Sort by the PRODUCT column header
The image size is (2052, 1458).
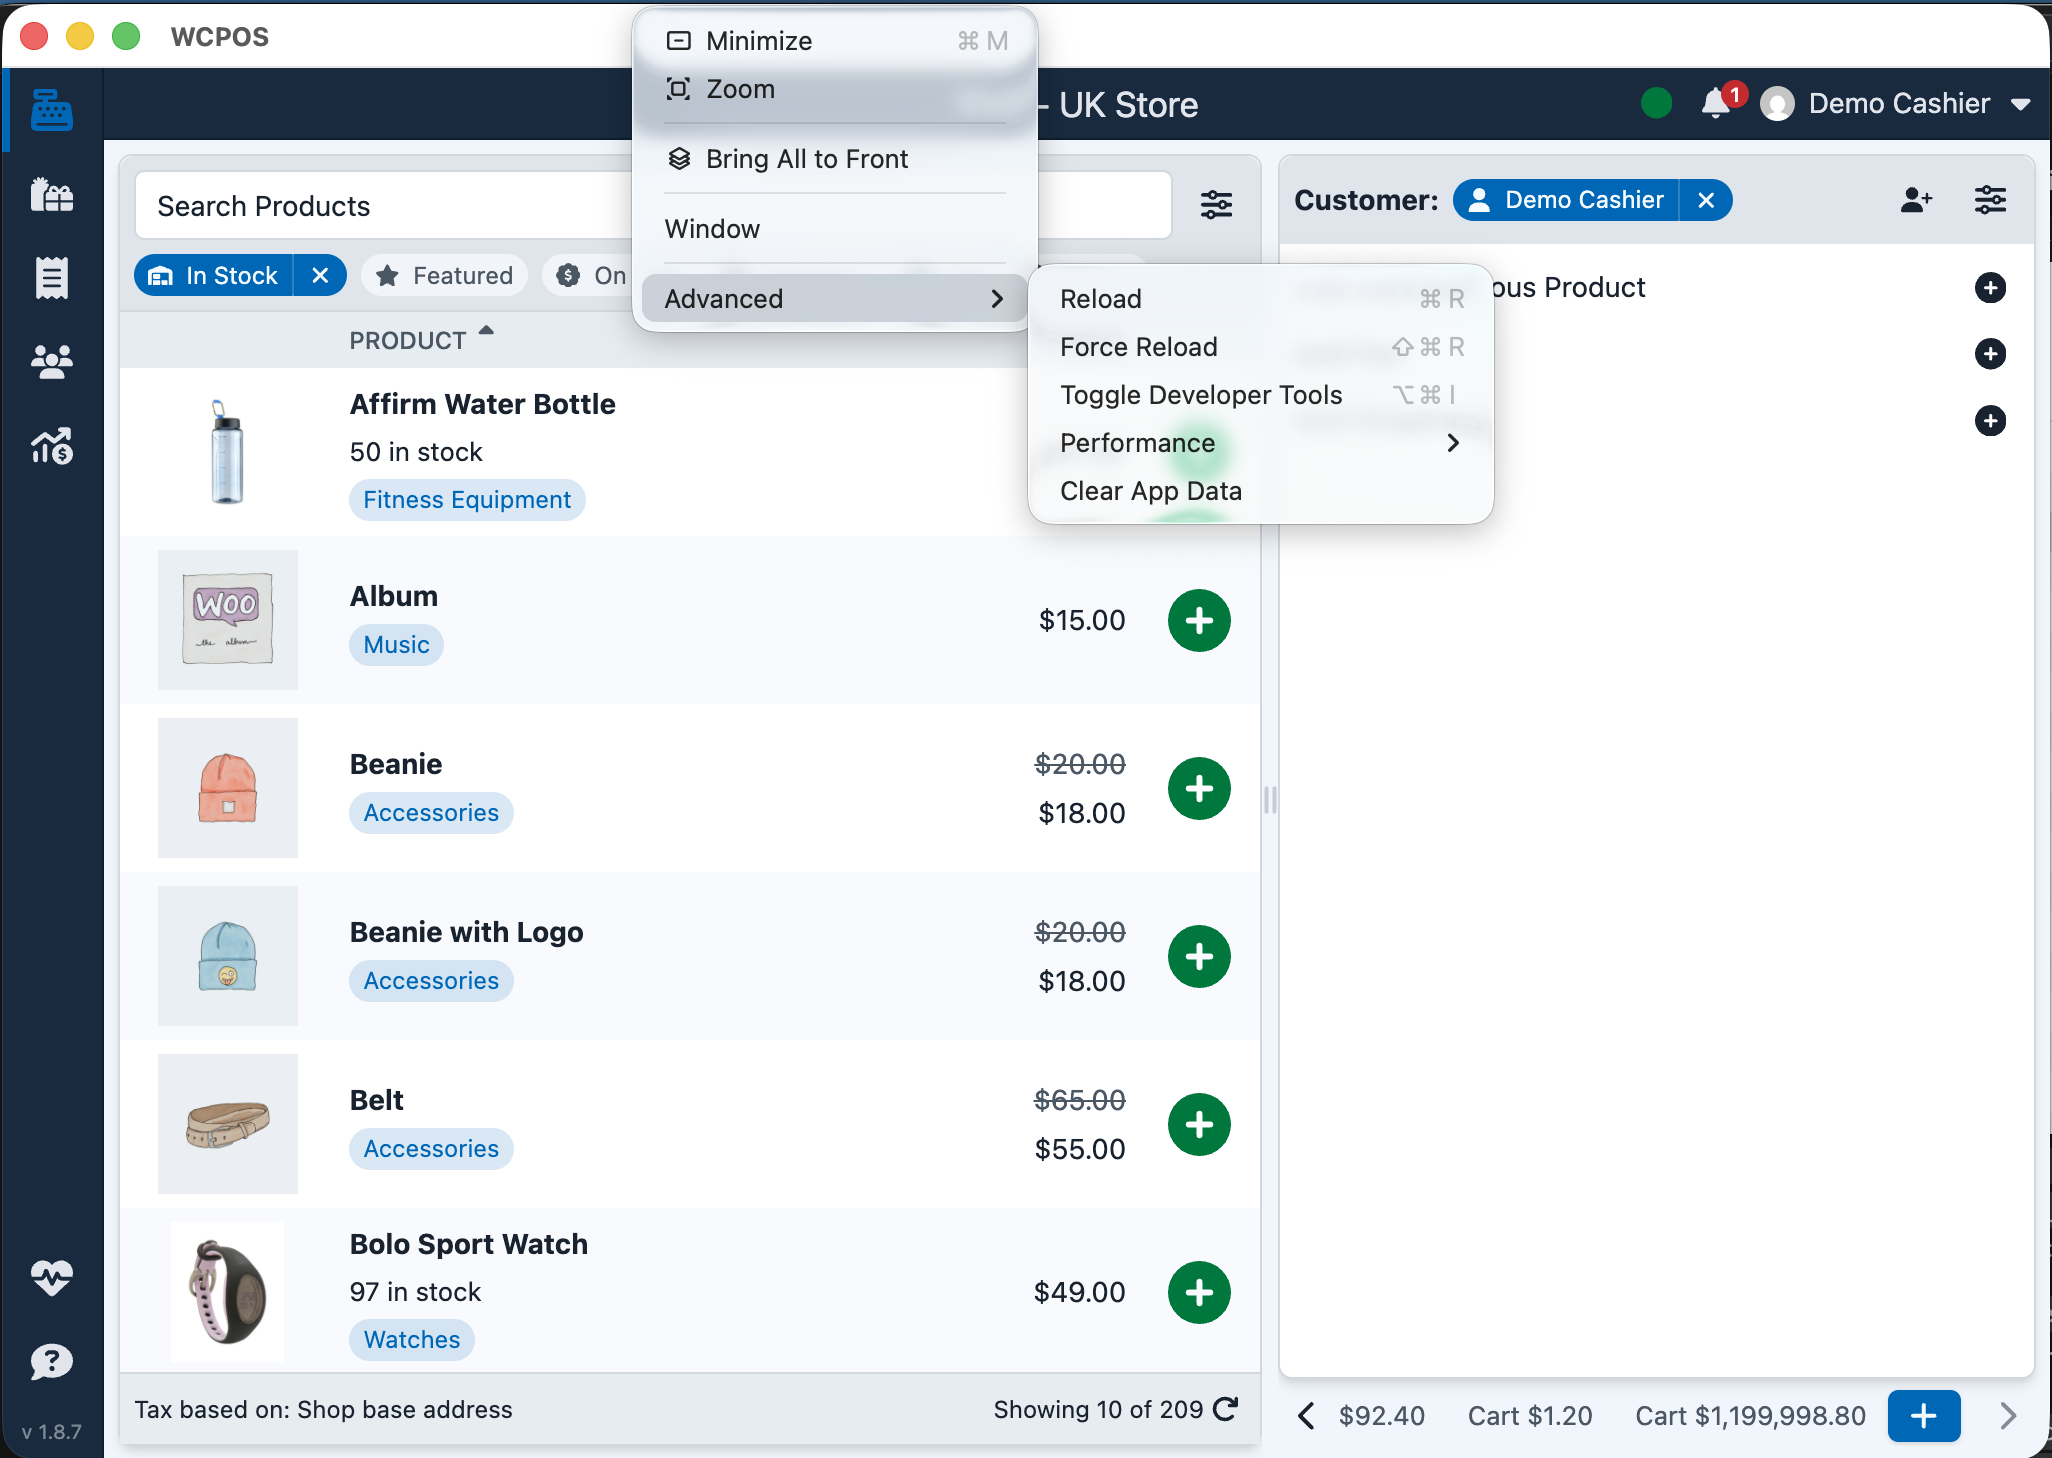coord(408,340)
